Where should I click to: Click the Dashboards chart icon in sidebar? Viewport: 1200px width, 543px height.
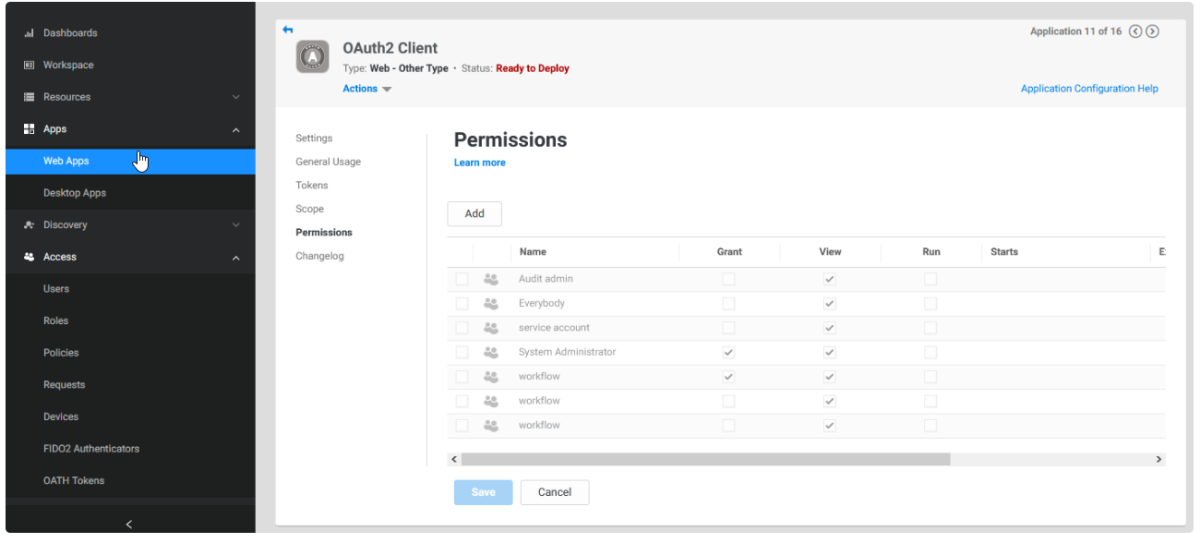point(29,33)
